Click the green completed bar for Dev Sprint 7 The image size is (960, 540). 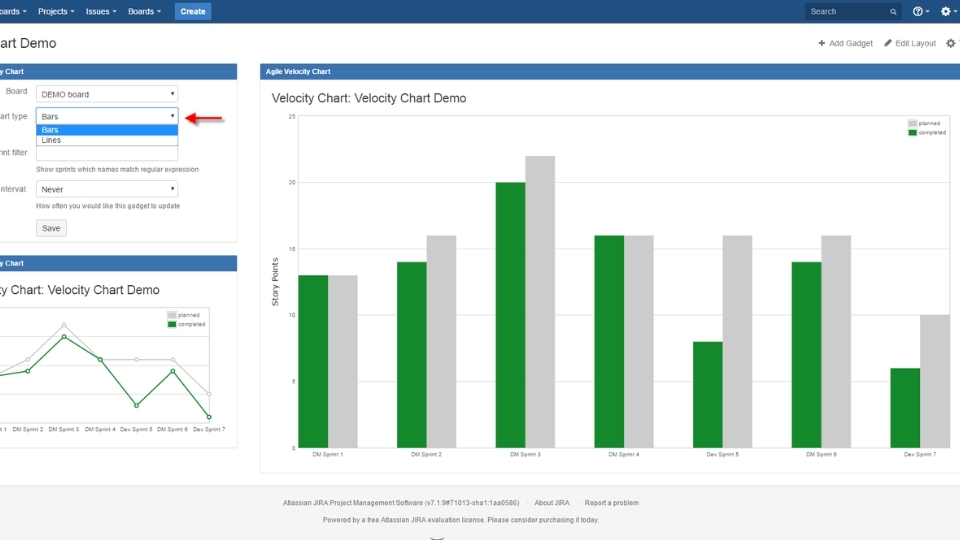[905, 408]
